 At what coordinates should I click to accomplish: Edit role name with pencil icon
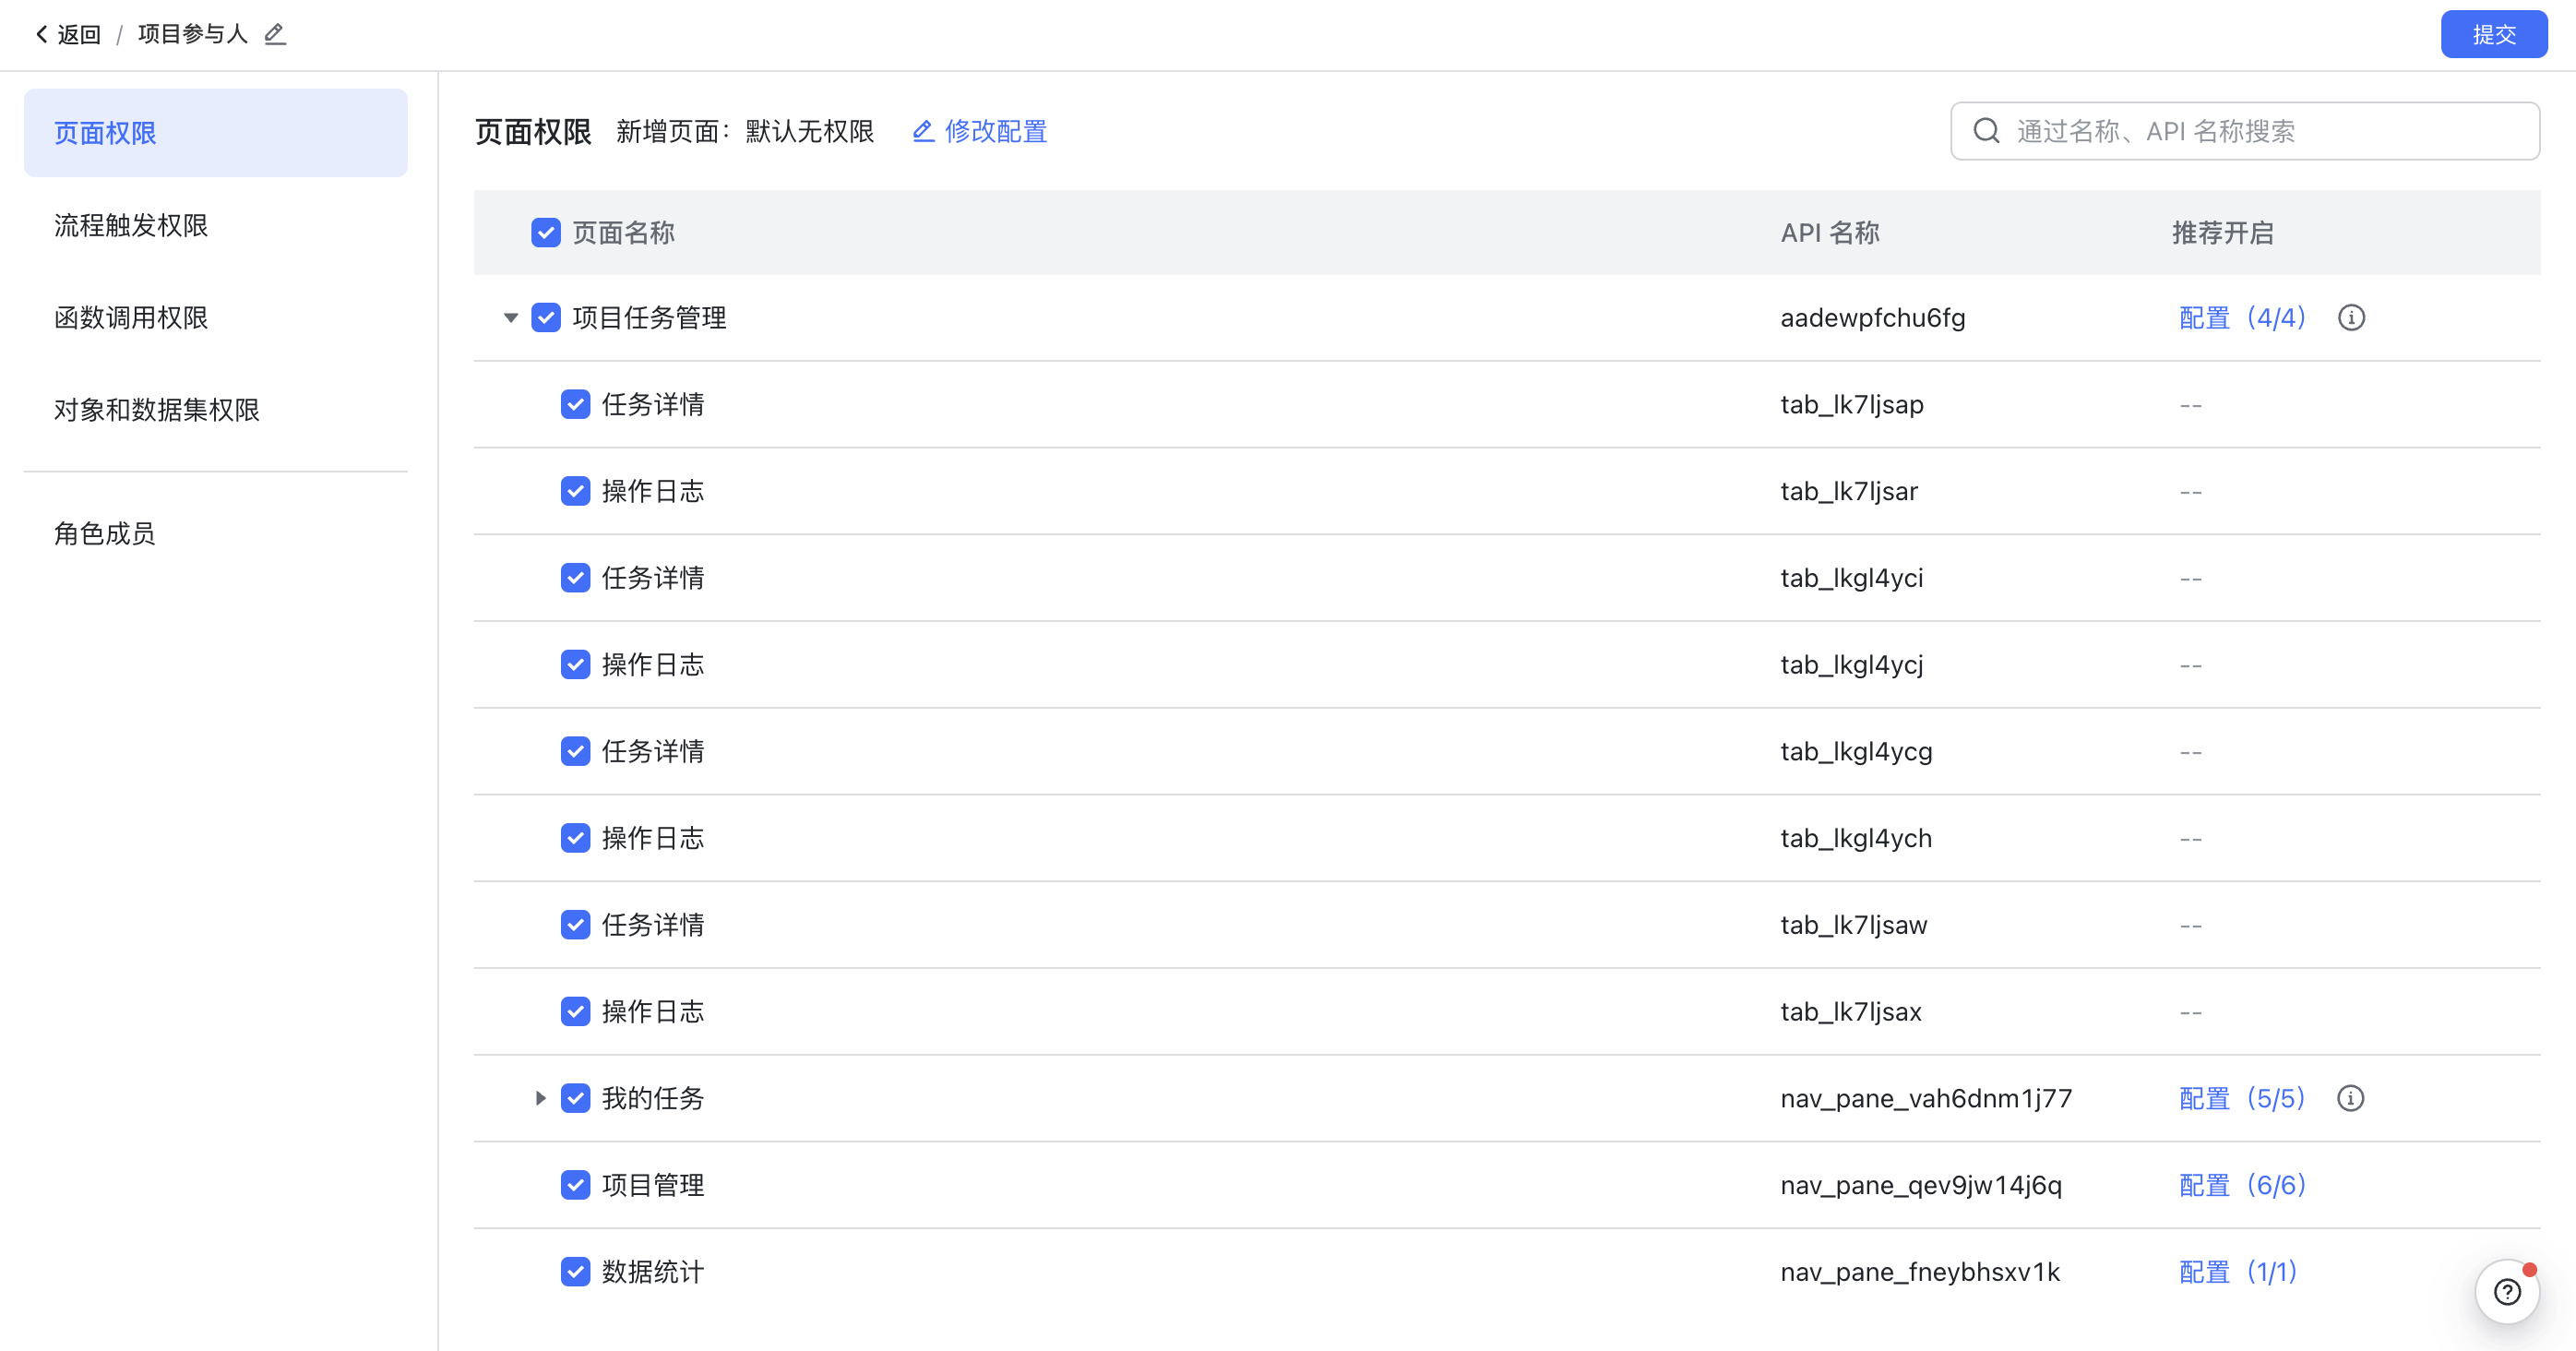coord(275,35)
